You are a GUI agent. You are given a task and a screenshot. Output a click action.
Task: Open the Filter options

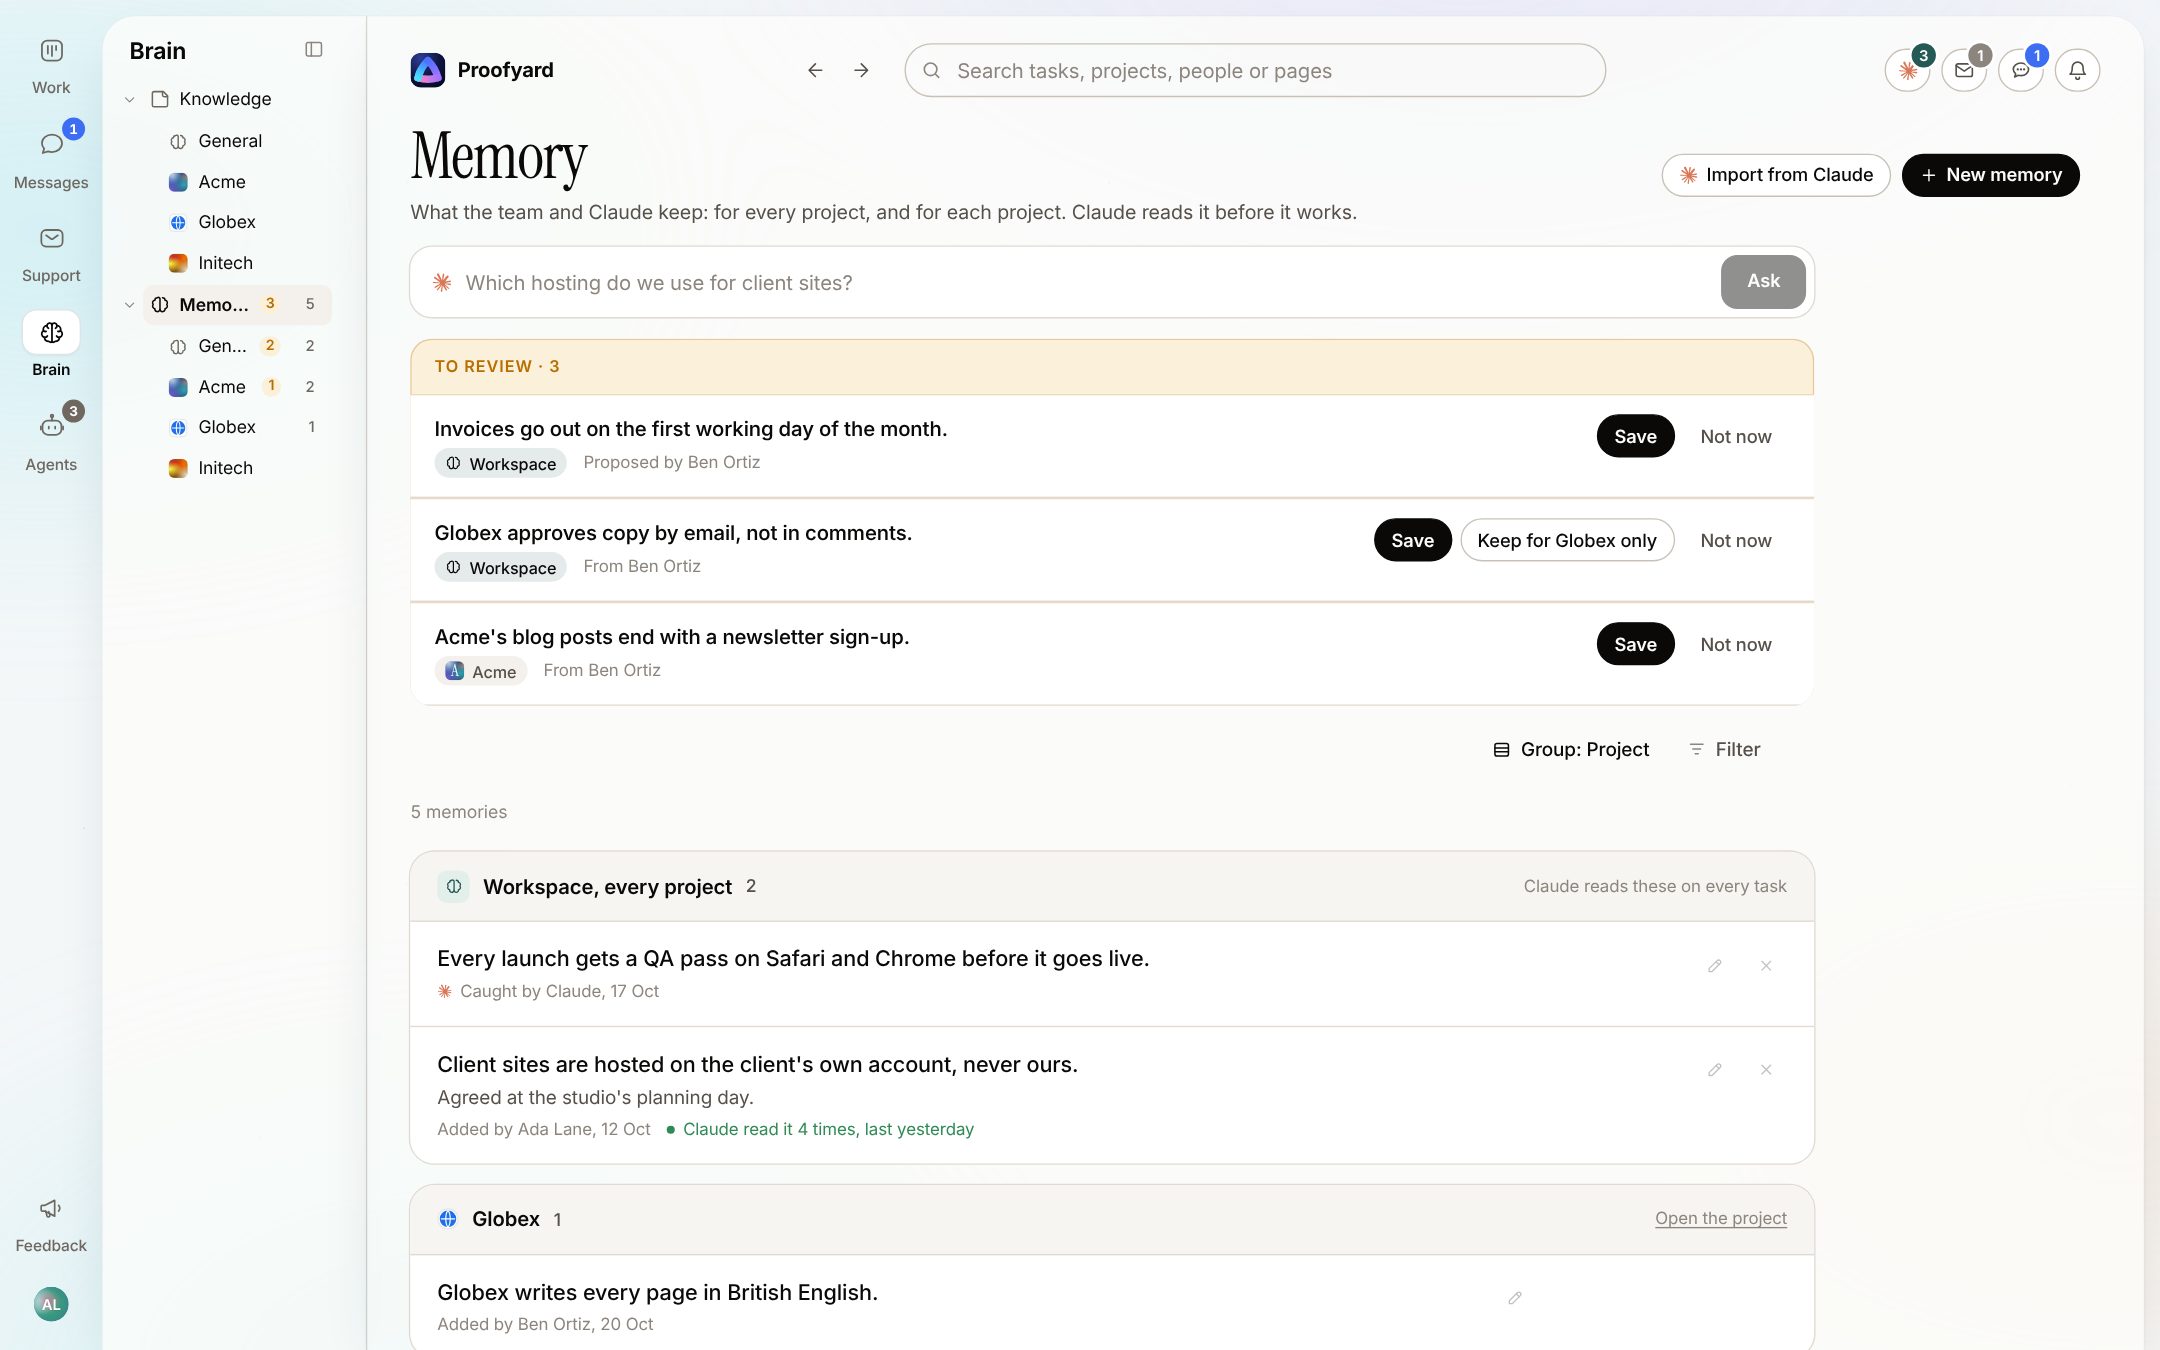[1724, 749]
